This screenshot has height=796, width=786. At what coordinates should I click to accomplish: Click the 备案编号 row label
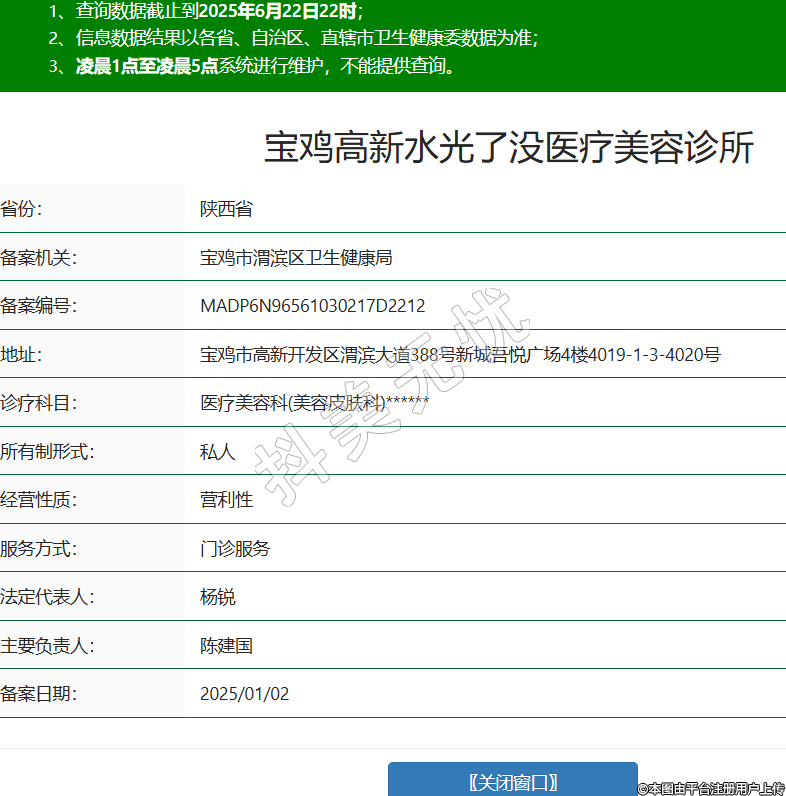coord(38,306)
